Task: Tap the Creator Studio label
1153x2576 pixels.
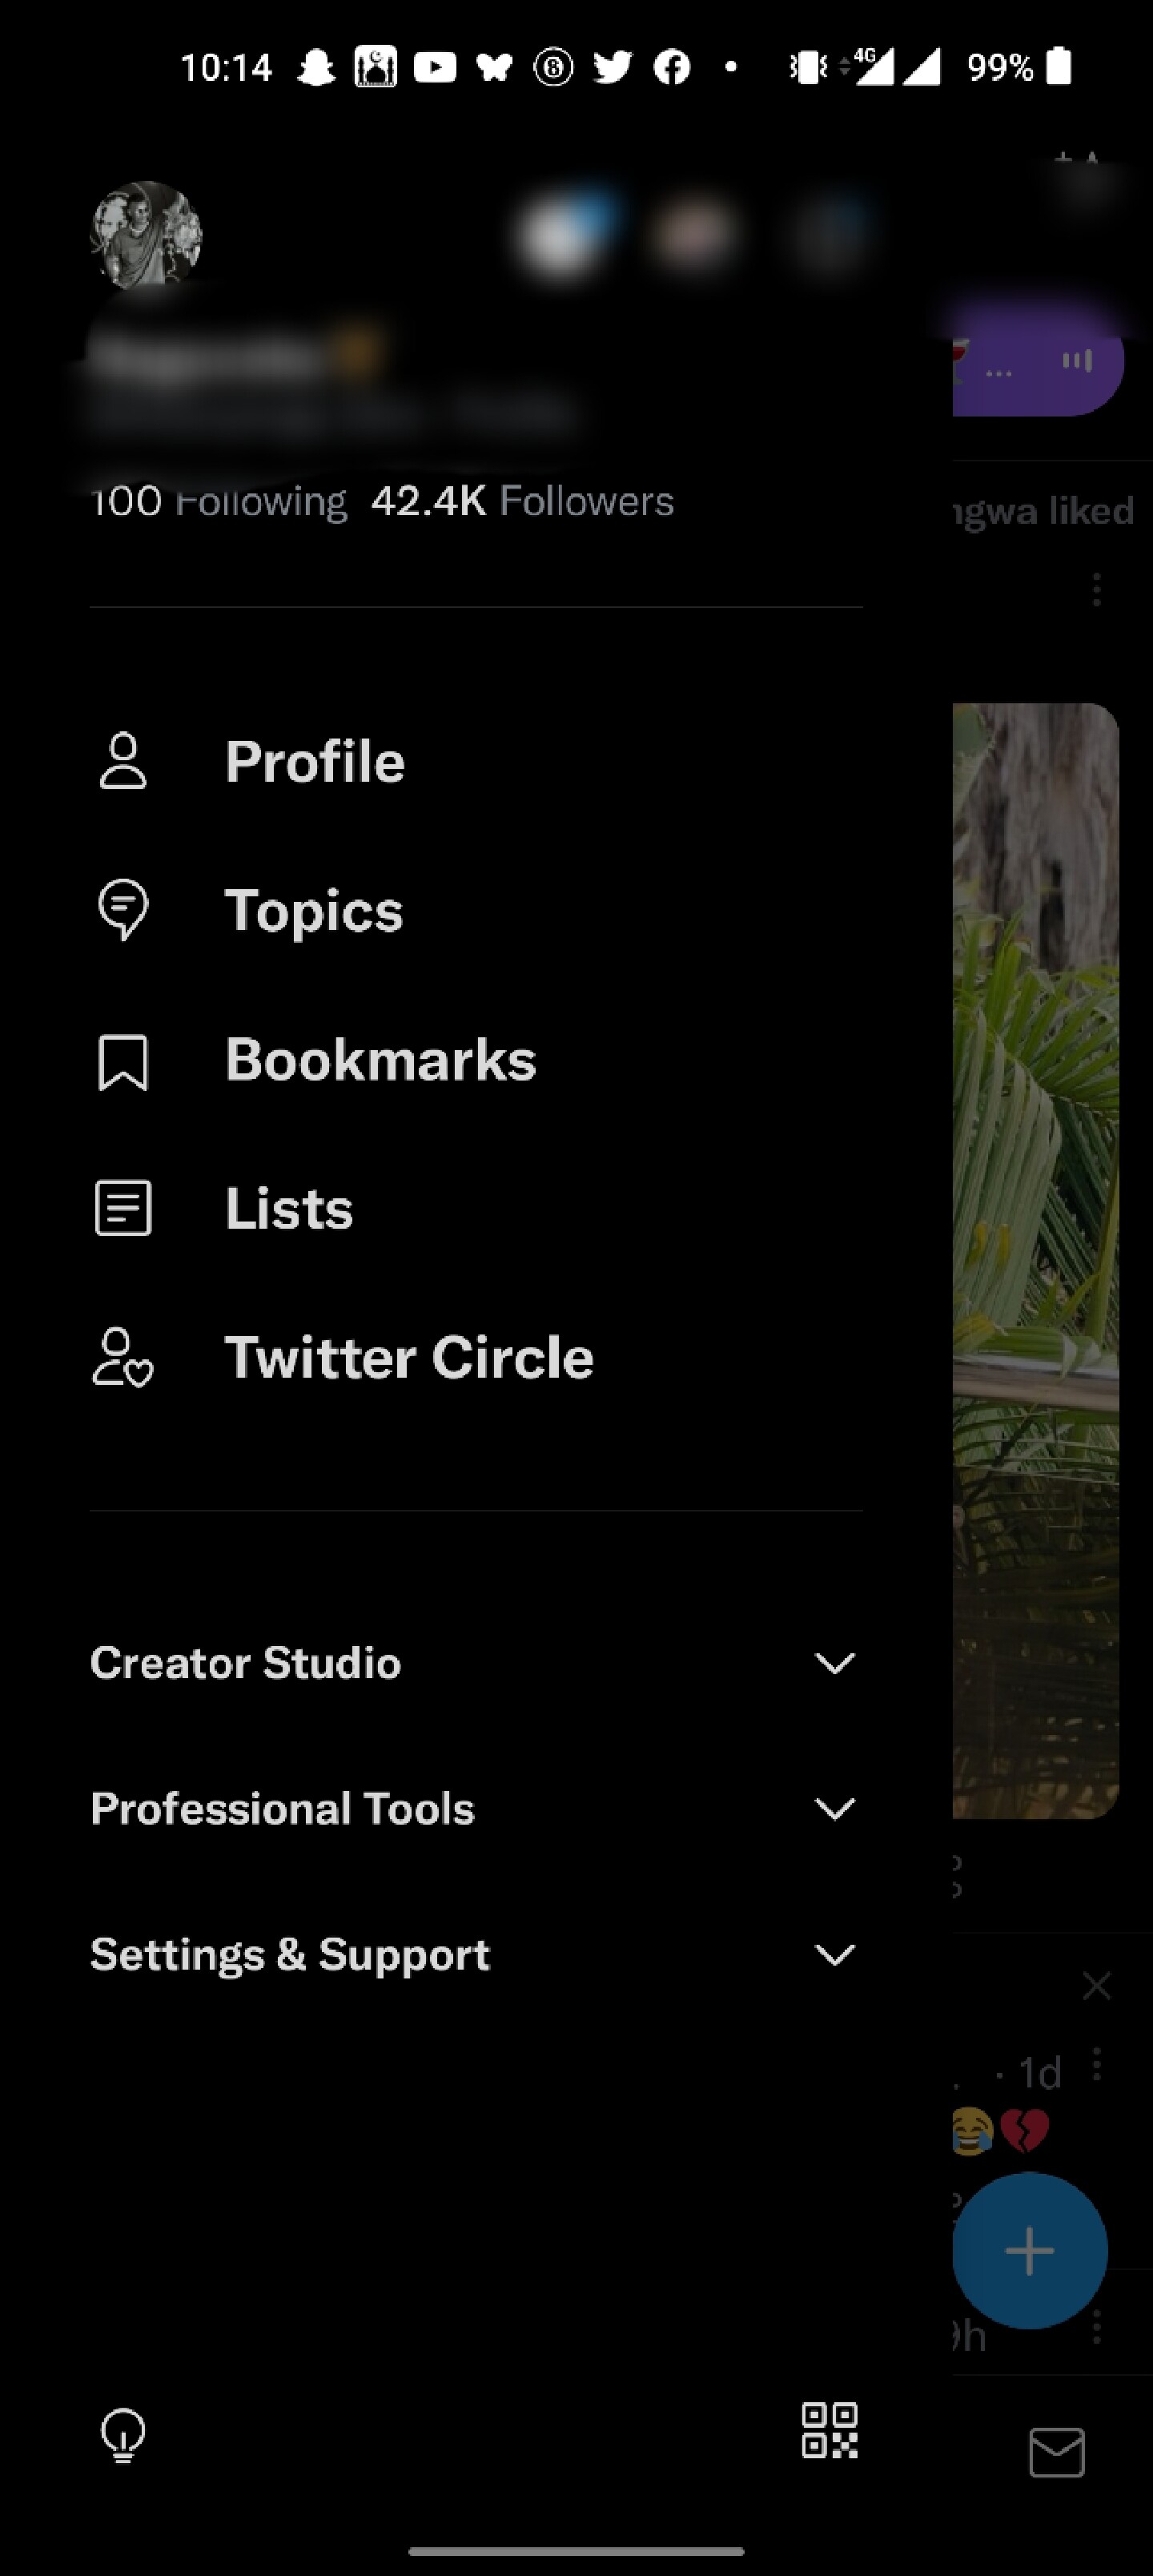Action: coord(246,1663)
